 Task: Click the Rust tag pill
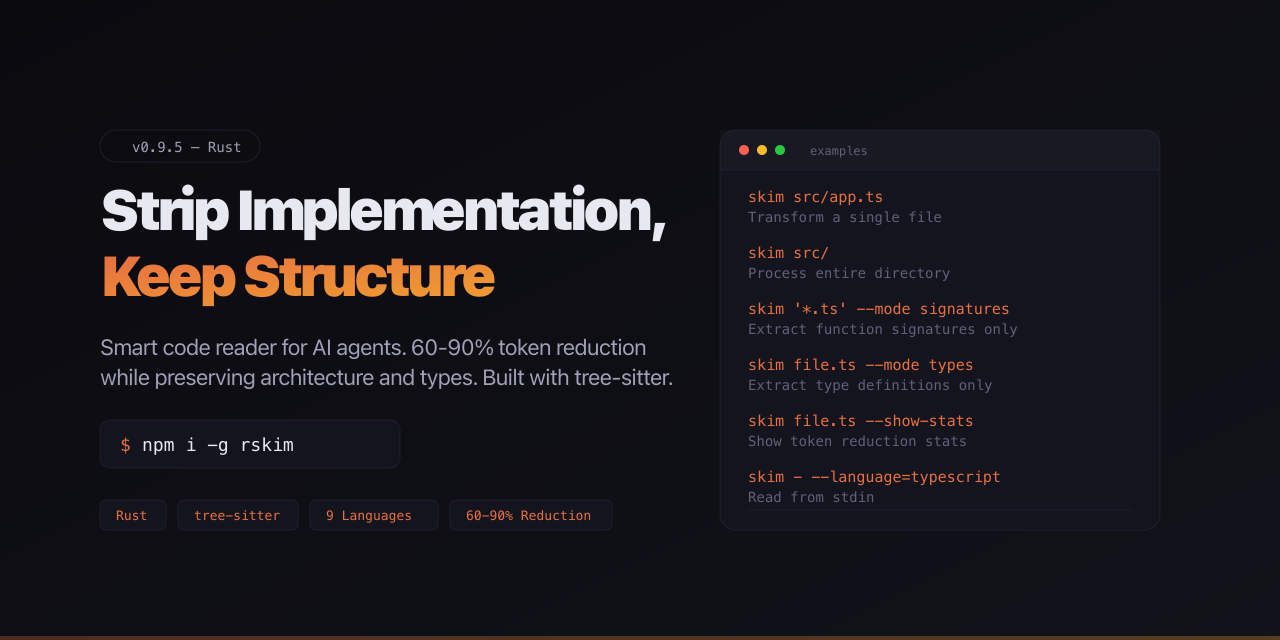pos(132,515)
